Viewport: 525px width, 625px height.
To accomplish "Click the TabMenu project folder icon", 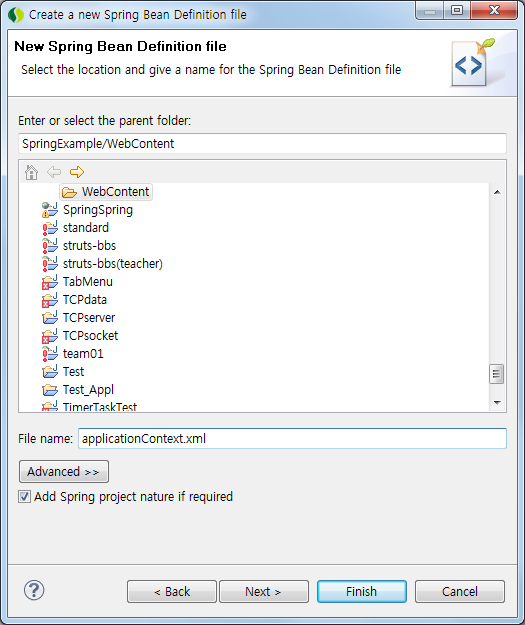I will [x=50, y=282].
